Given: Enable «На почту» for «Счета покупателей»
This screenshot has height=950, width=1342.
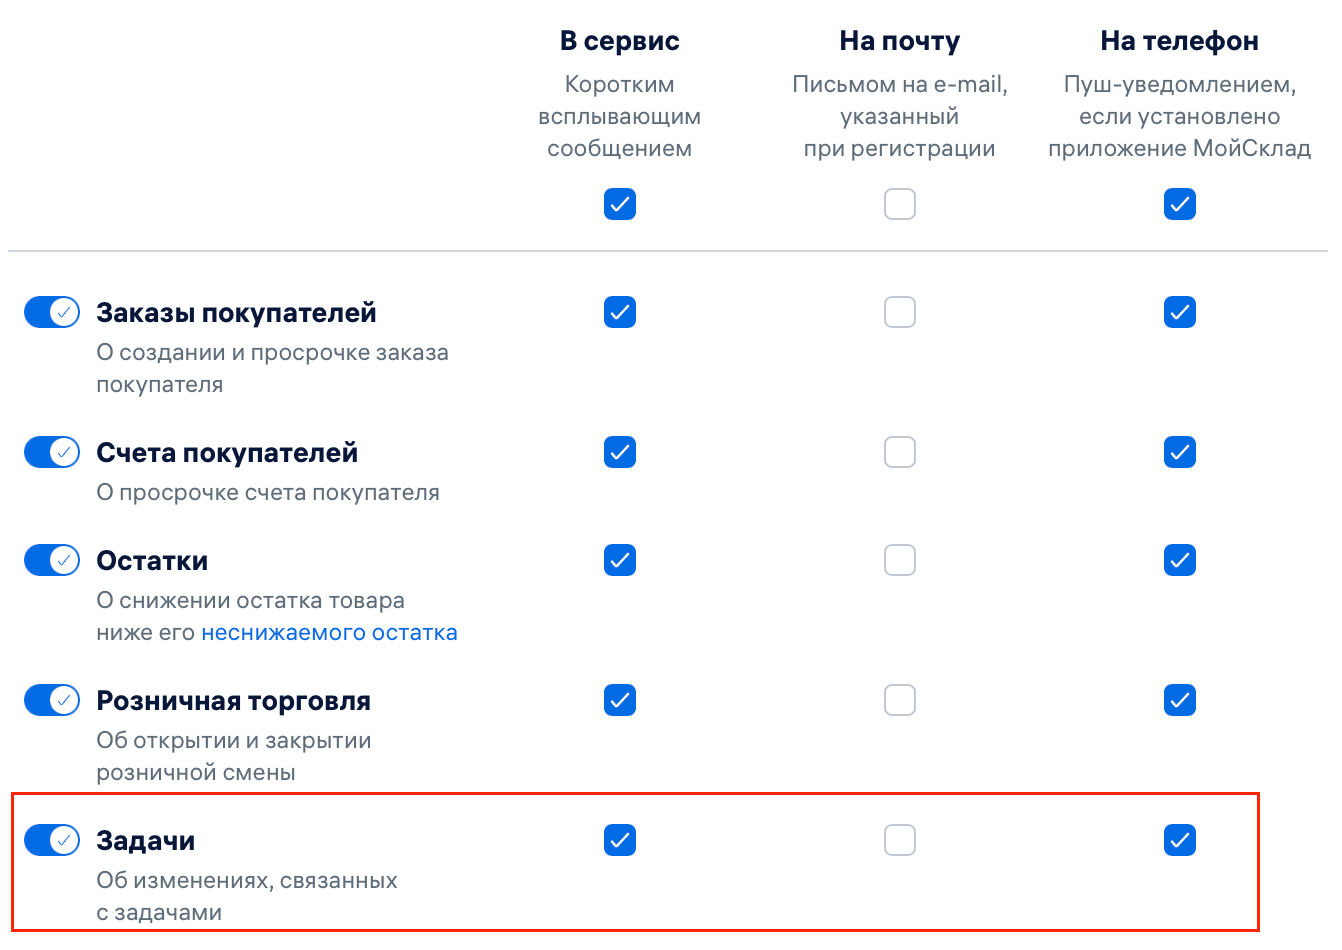Looking at the screenshot, I should pos(899,452).
